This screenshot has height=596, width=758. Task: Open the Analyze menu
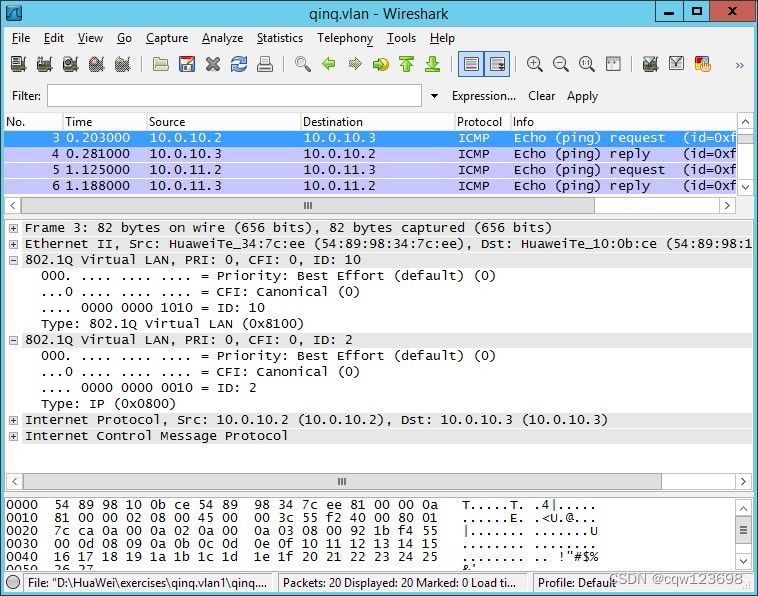click(x=222, y=38)
